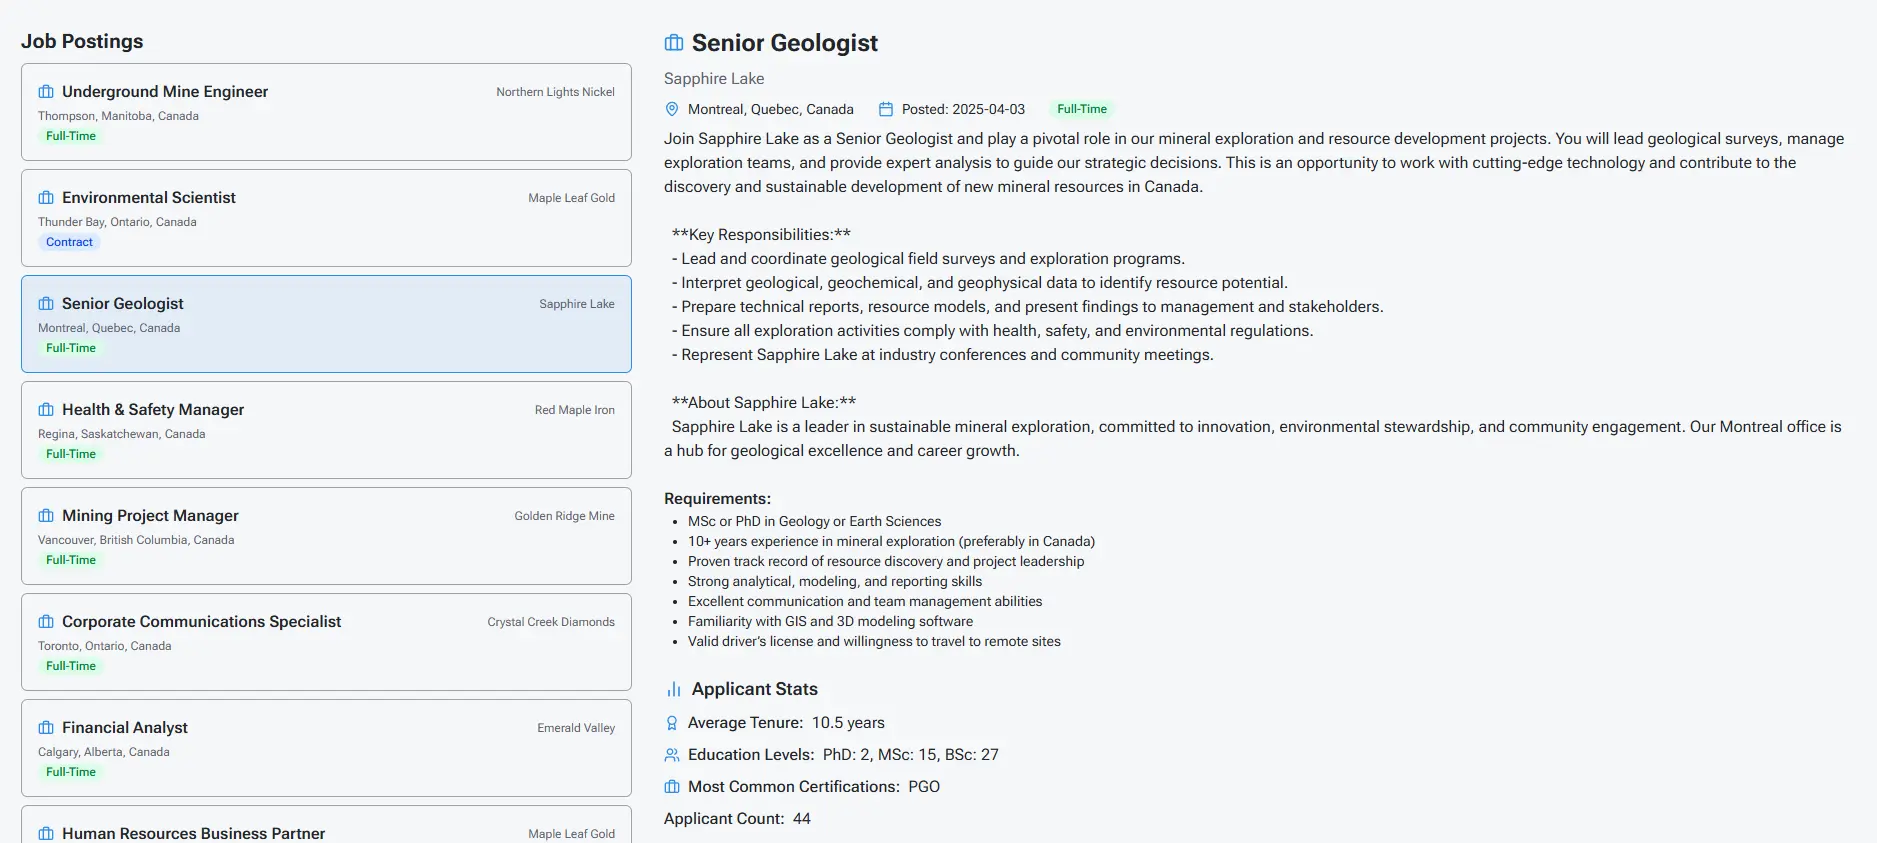
Task: Select the Corporate Communications Specialist posting
Action: point(326,641)
